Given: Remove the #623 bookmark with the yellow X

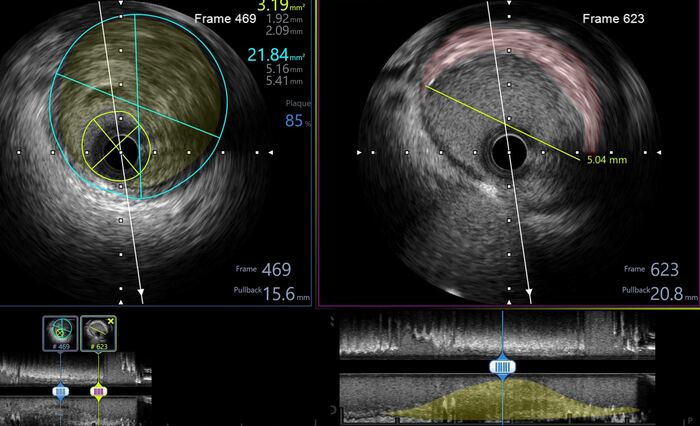Looking at the screenshot, I should (x=112, y=321).
